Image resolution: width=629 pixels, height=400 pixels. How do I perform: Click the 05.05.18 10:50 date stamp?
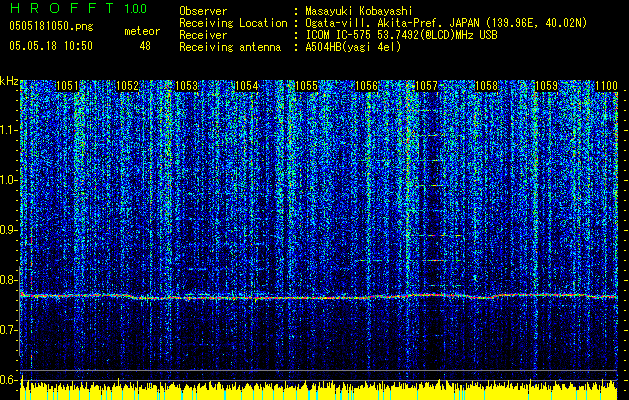[51, 46]
